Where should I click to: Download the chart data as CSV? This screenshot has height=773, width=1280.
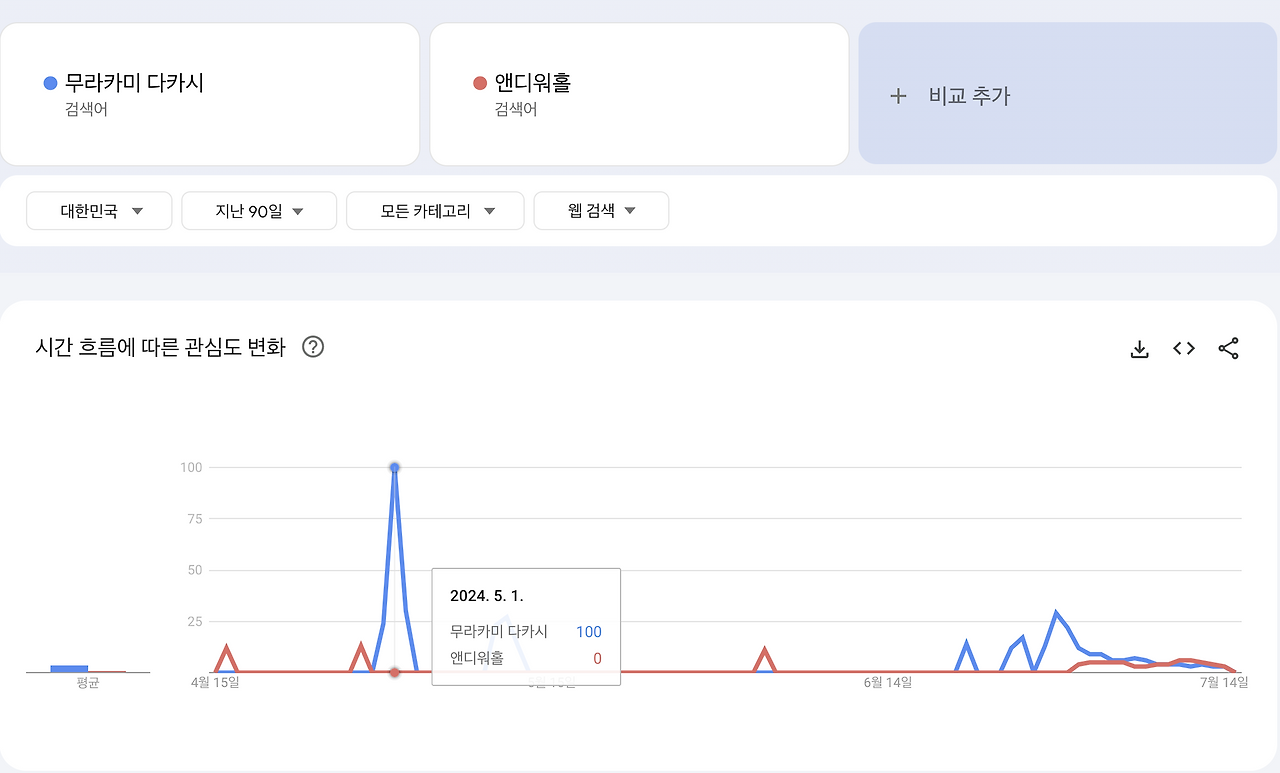1139,348
